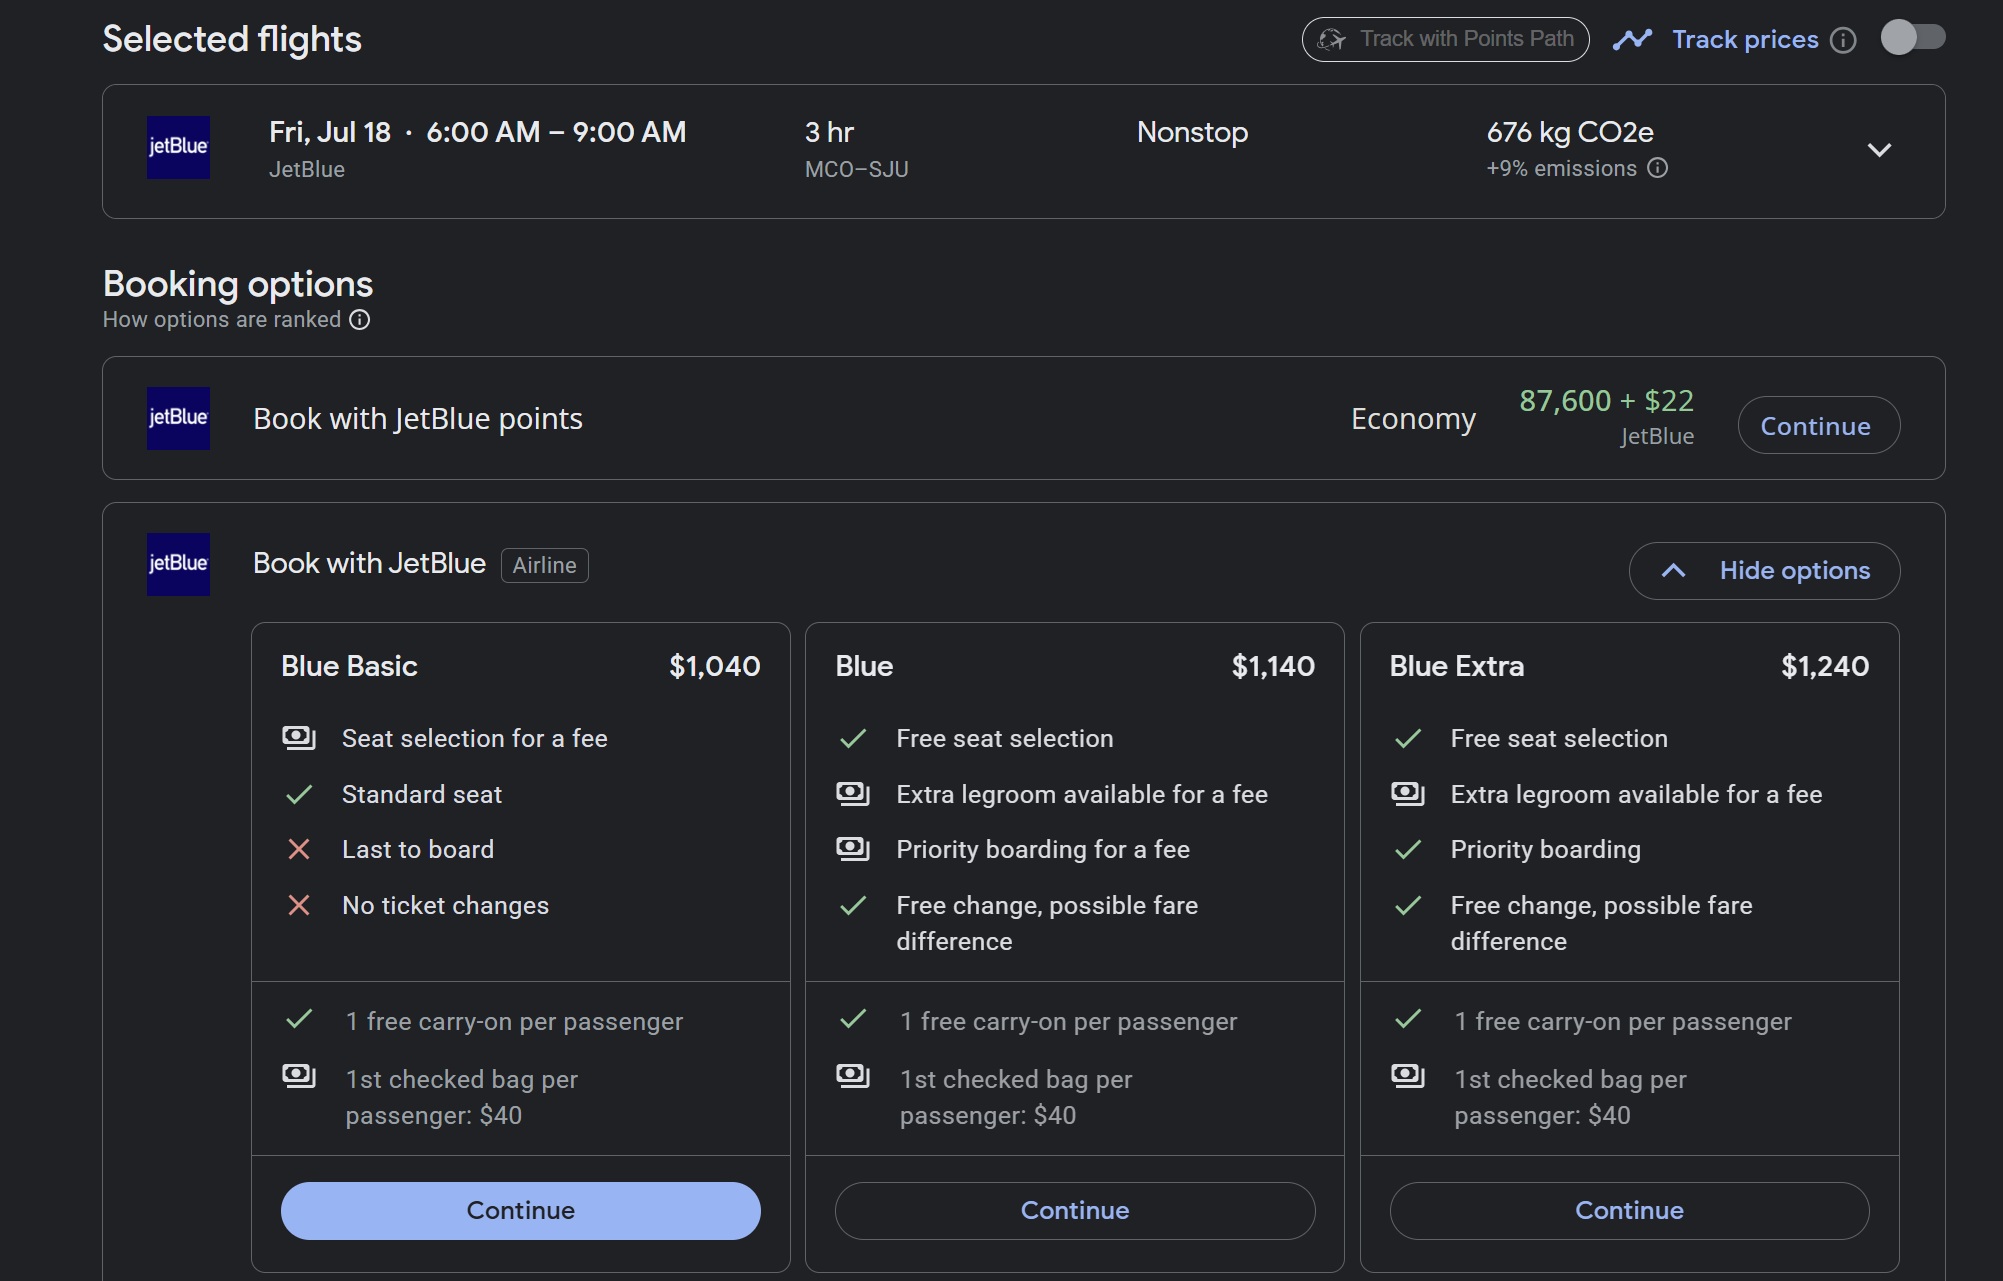Collapse fares with Hide options button
Viewport: 2003px width, 1281px height.
coord(1764,571)
